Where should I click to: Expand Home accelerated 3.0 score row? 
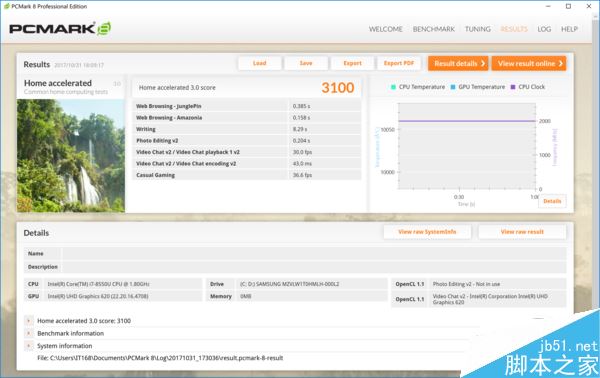click(x=29, y=321)
